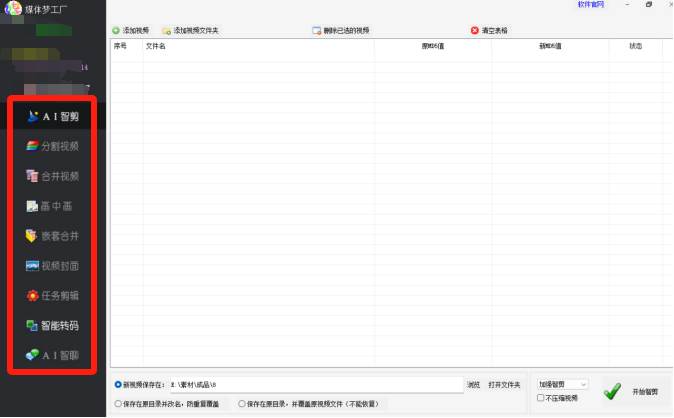
Task: Restore down the 媒体梦工厂 window
Action: (x=649, y=4)
